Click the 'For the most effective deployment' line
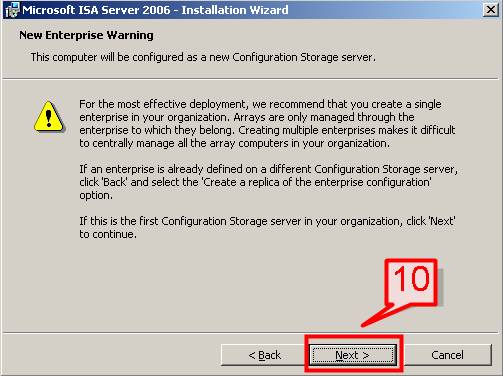Screen dimensions: 503x376 [x=260, y=104]
